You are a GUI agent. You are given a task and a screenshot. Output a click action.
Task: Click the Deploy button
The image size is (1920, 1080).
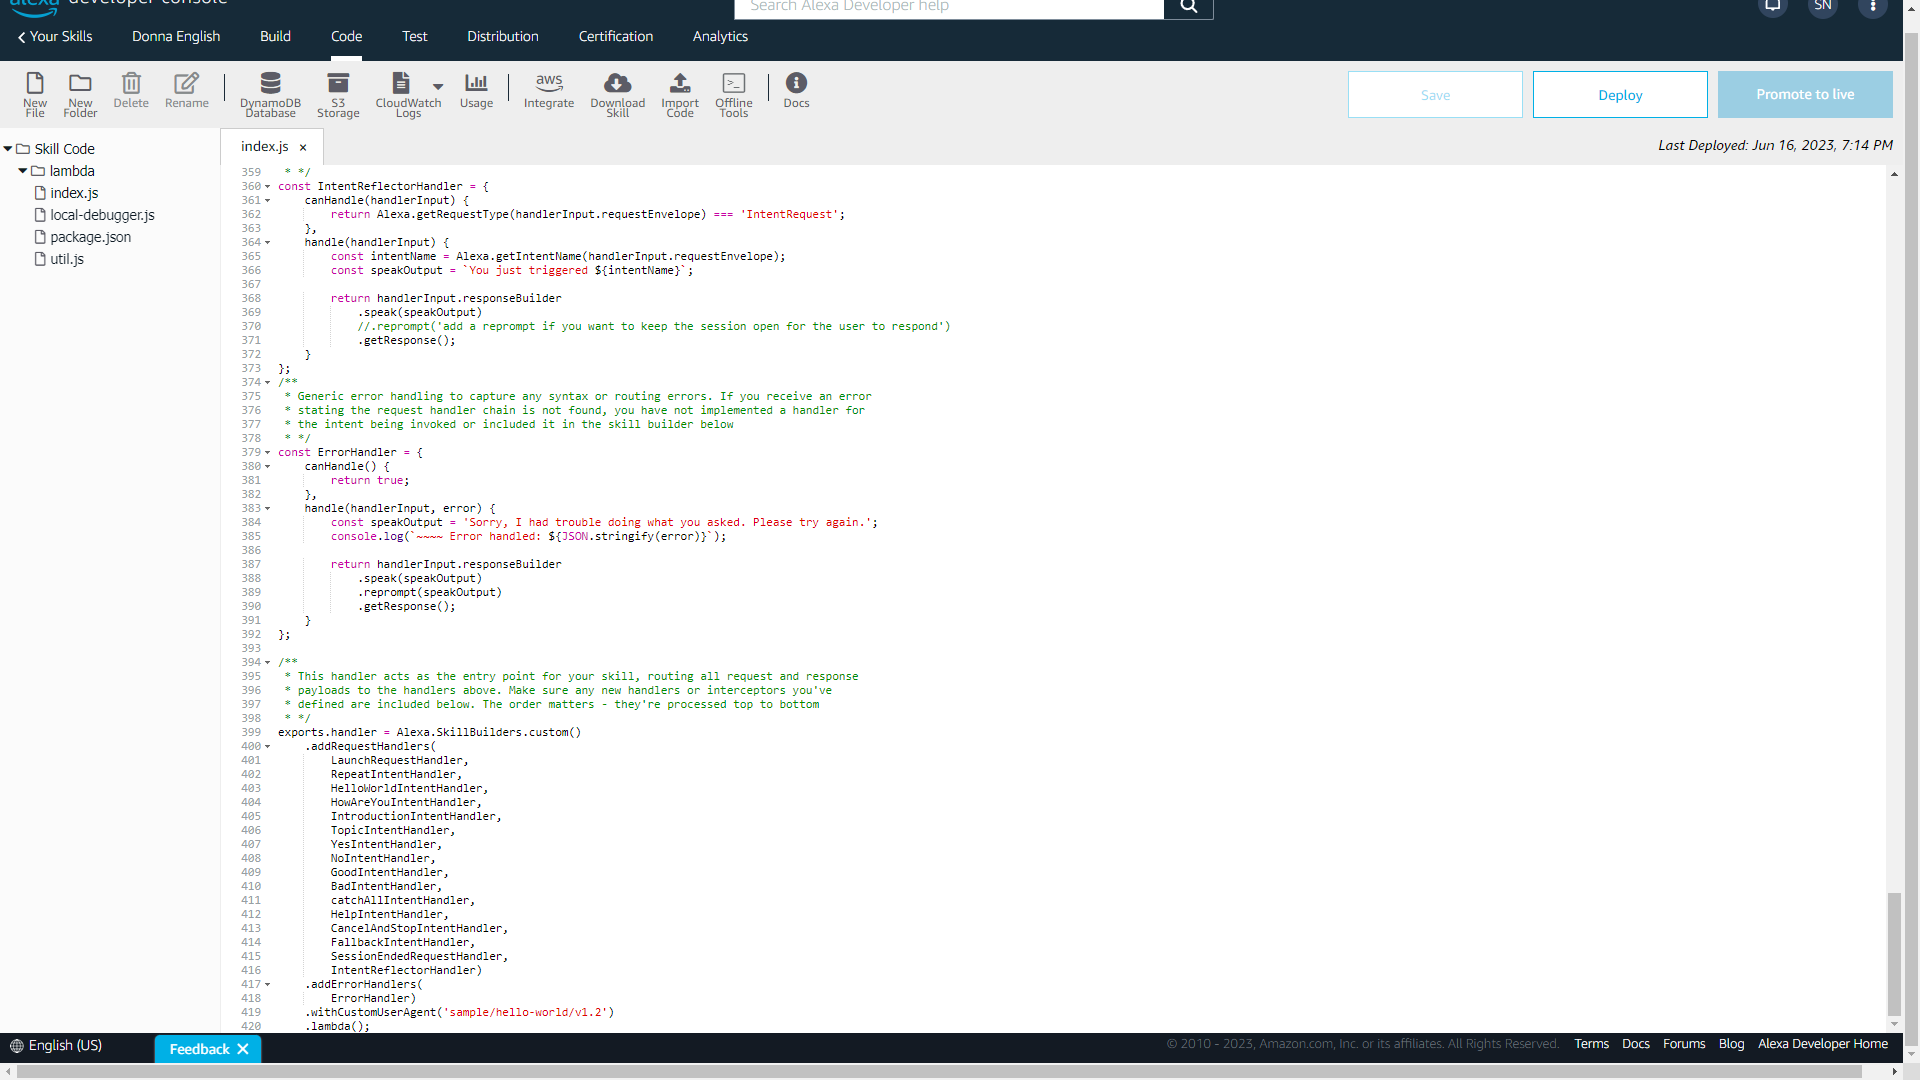pyautogui.click(x=1619, y=95)
